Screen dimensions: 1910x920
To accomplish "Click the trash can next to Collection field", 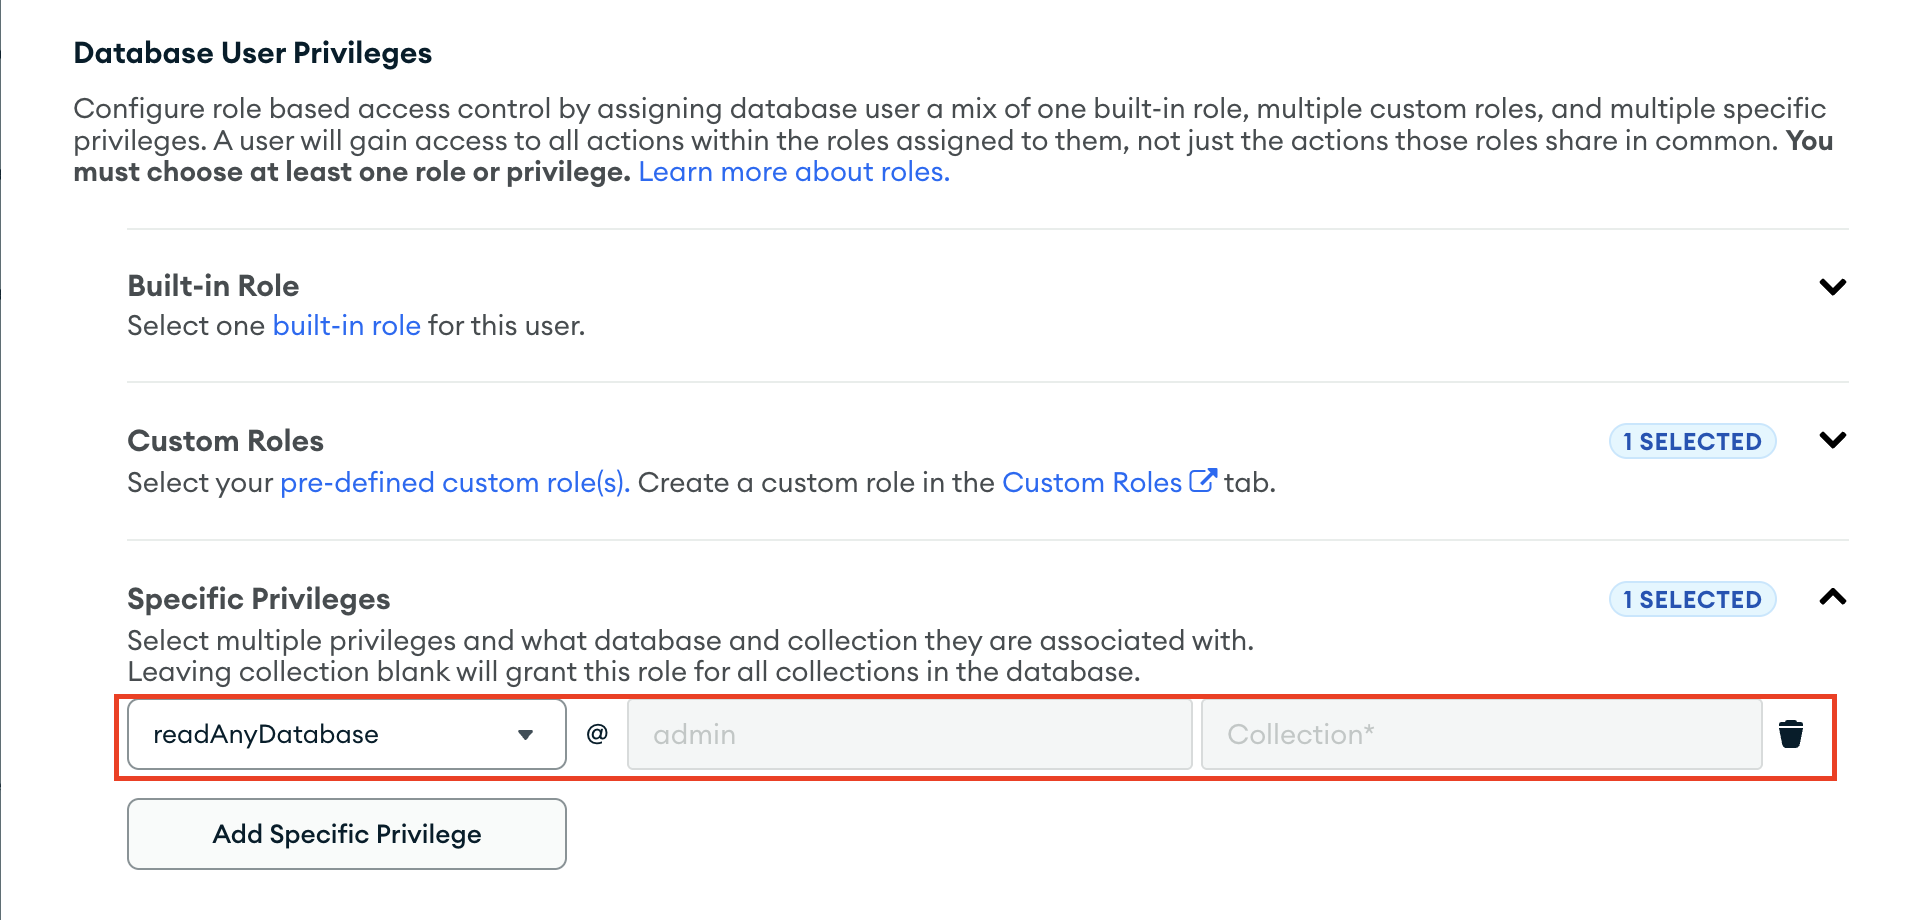I will (1791, 734).
